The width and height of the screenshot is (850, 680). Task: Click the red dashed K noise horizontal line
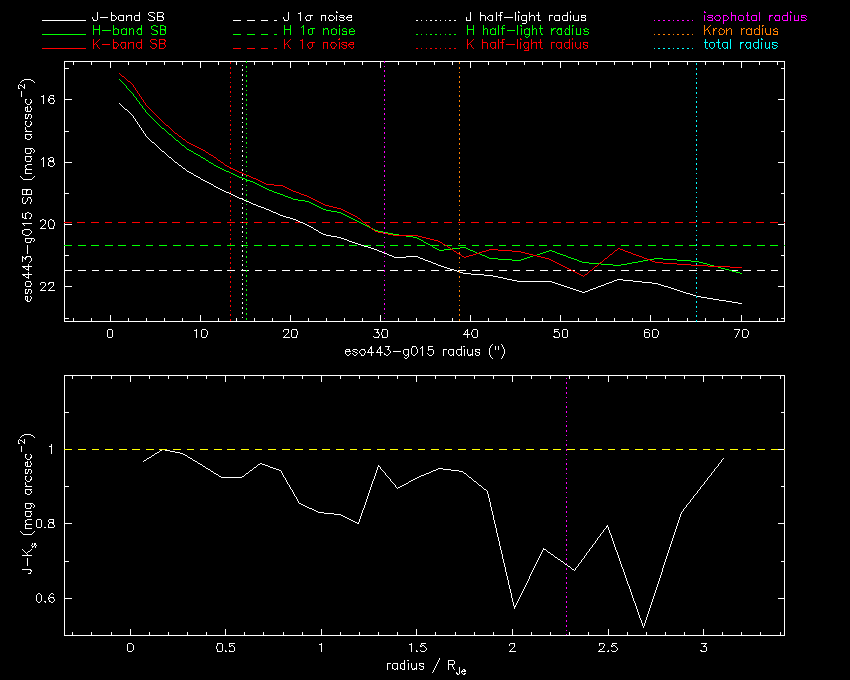point(600,222)
